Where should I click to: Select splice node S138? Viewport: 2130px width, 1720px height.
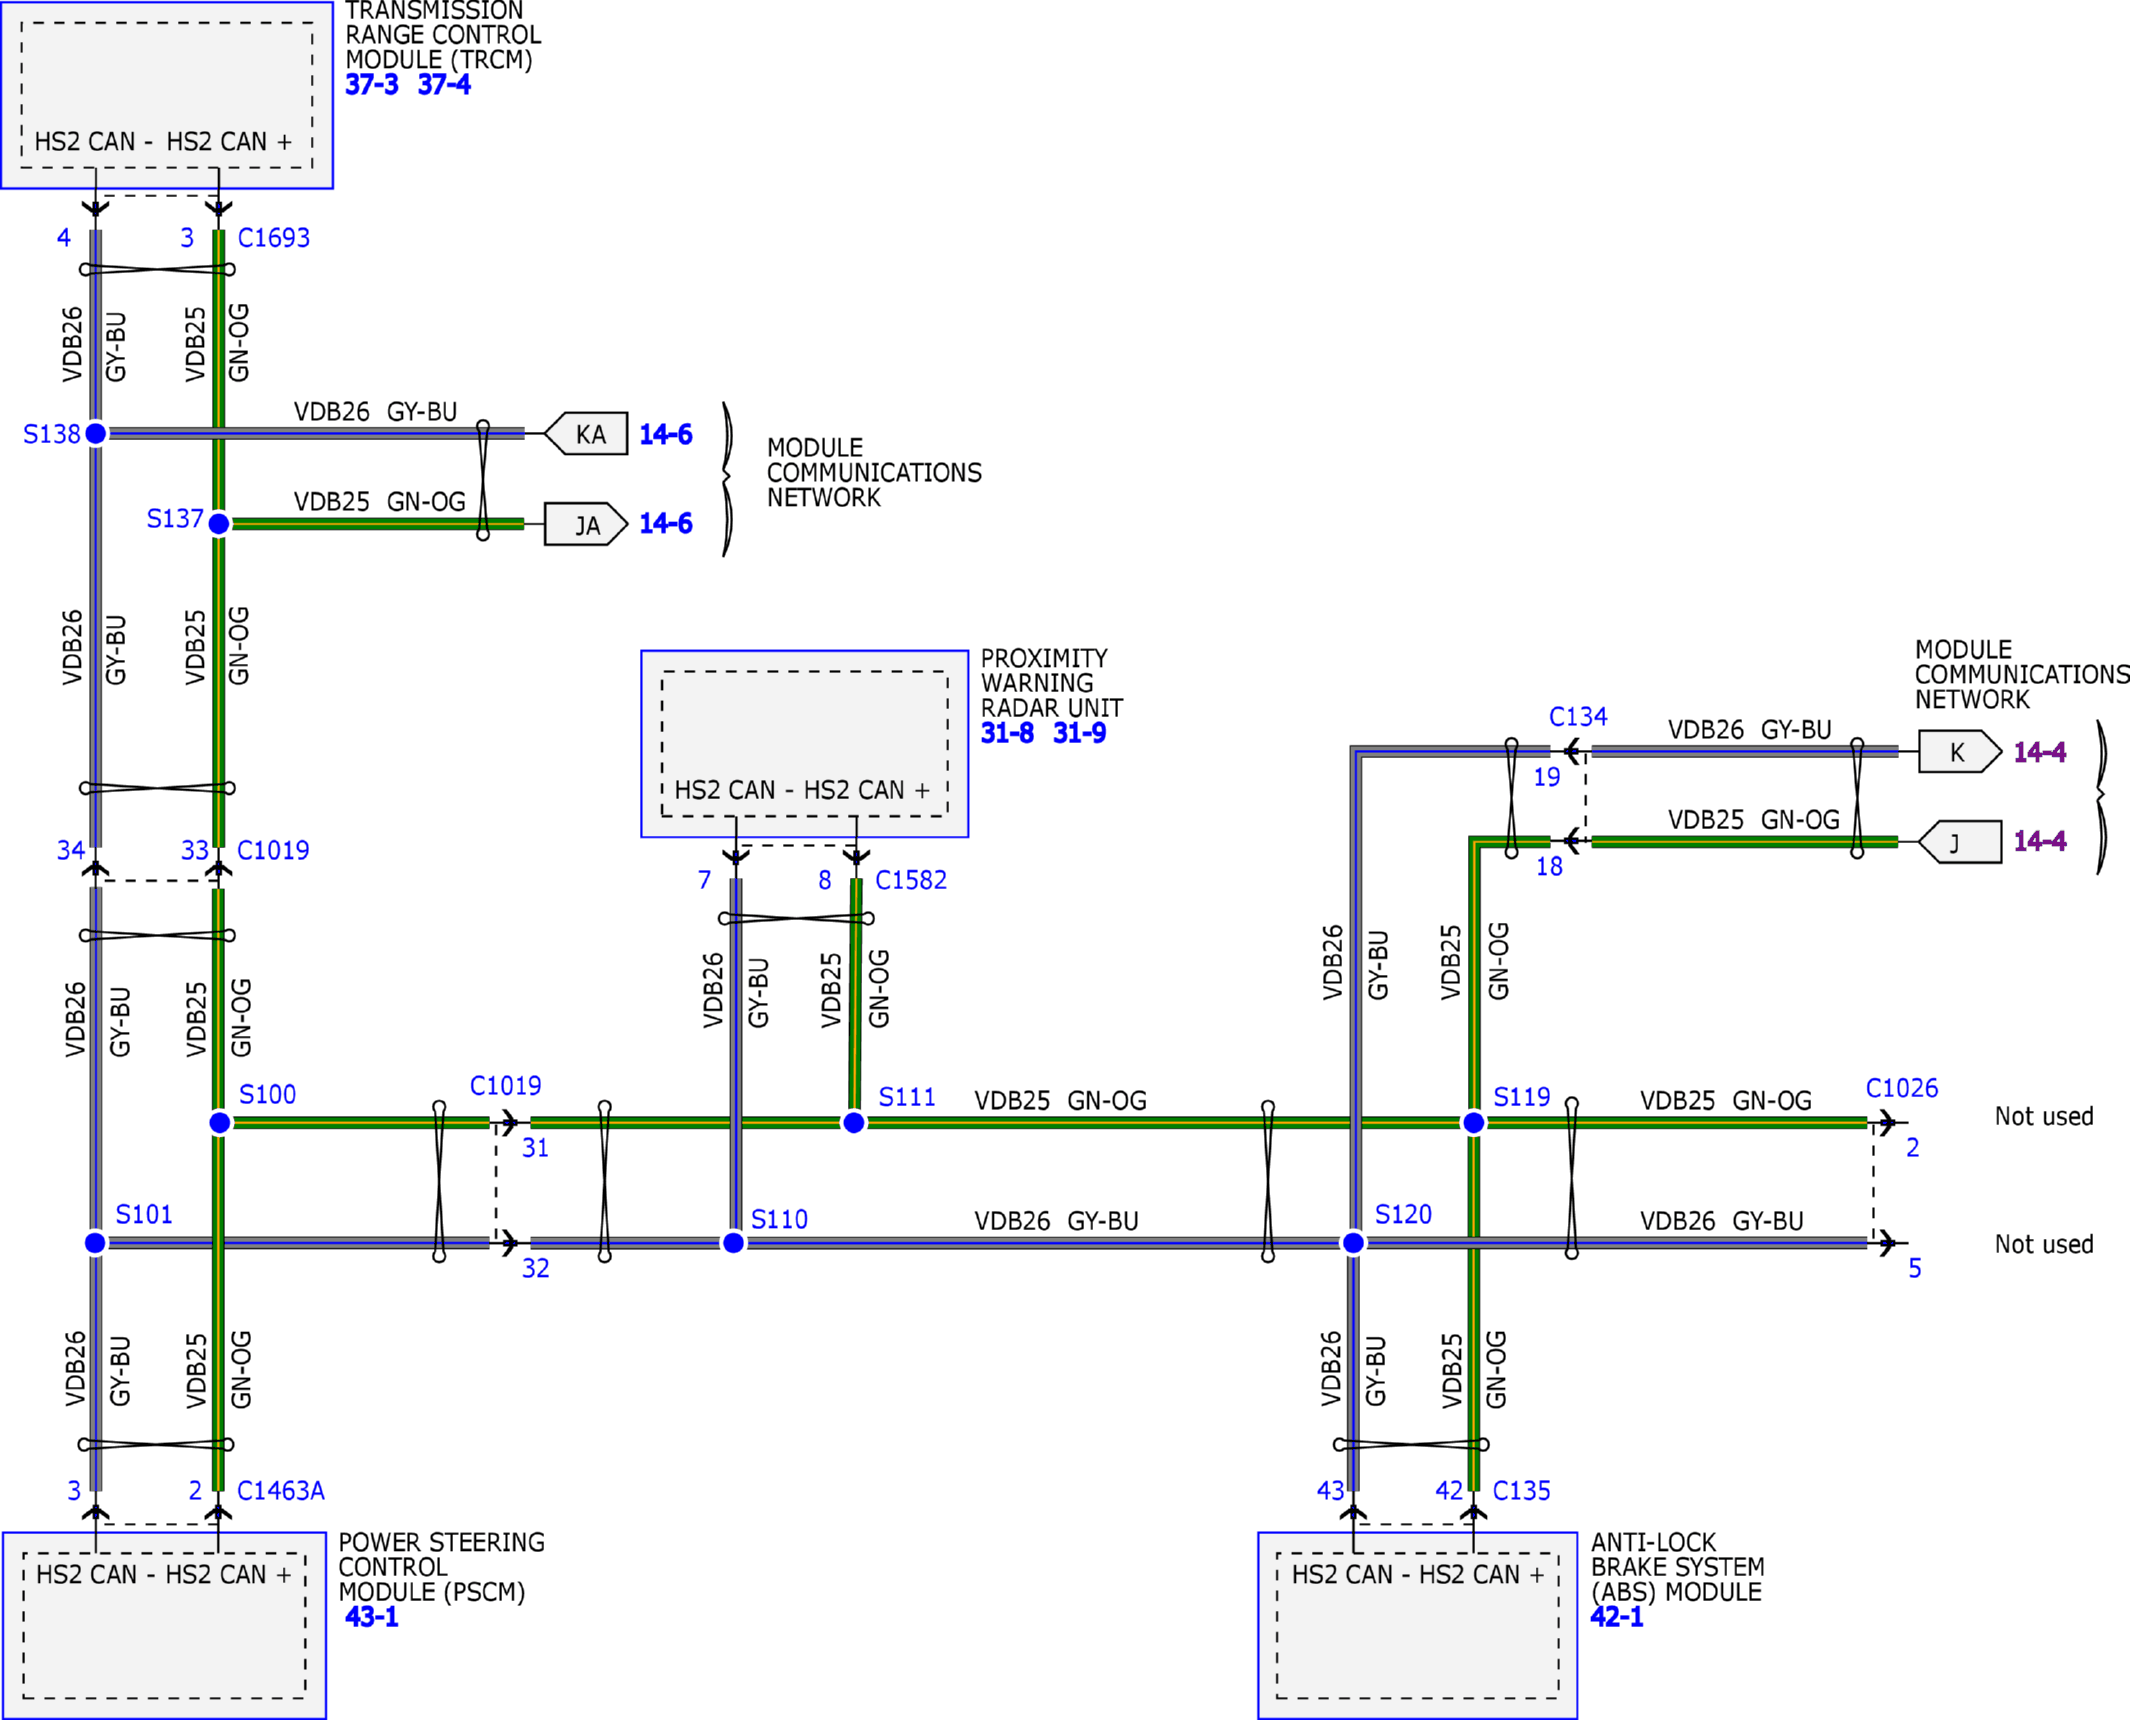(96, 434)
